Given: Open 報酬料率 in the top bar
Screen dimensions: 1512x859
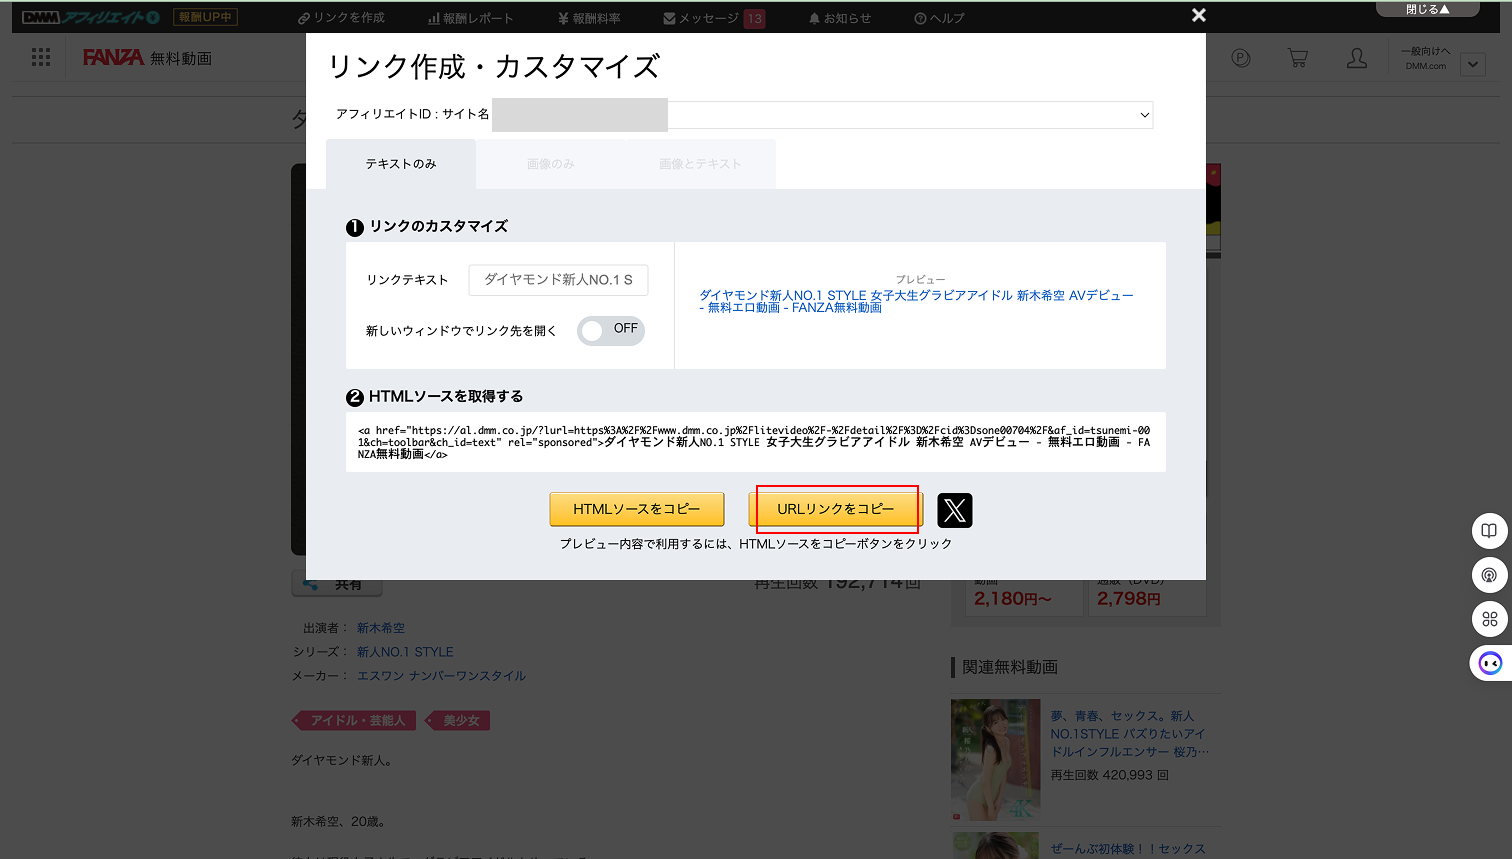Looking at the screenshot, I should [x=589, y=18].
